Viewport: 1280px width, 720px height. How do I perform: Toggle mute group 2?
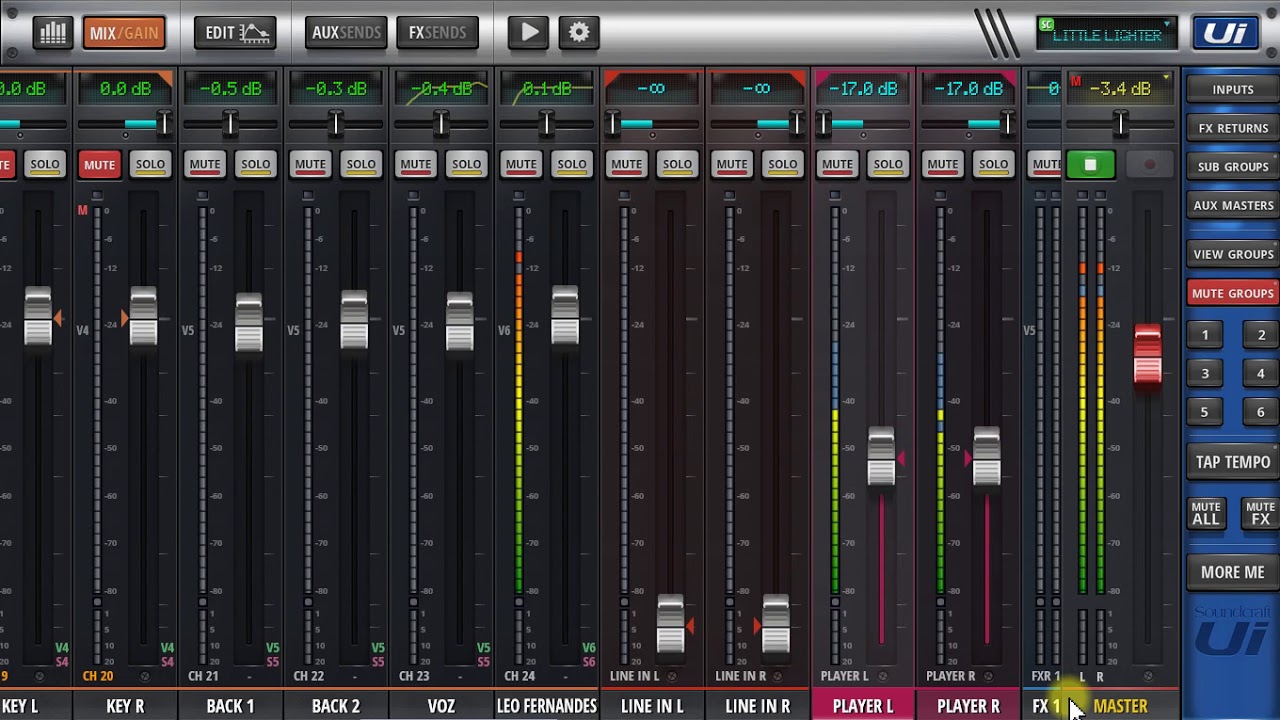pos(1261,335)
